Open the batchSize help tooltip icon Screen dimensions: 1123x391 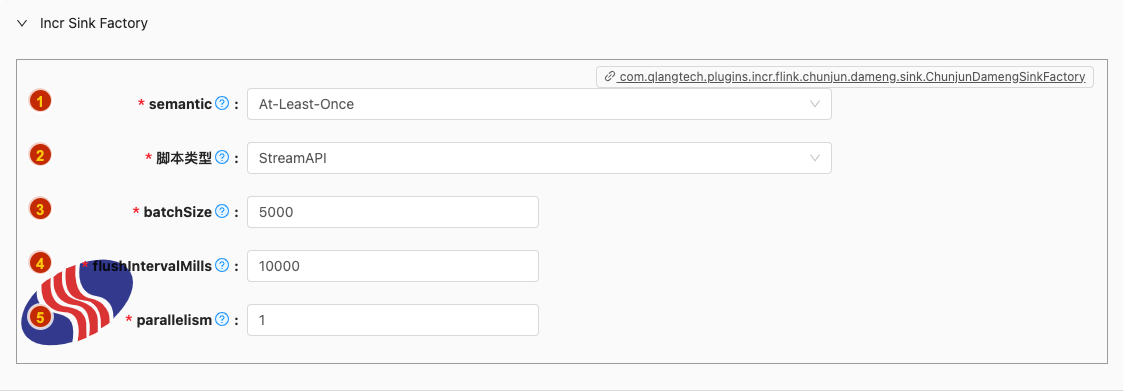(222, 212)
